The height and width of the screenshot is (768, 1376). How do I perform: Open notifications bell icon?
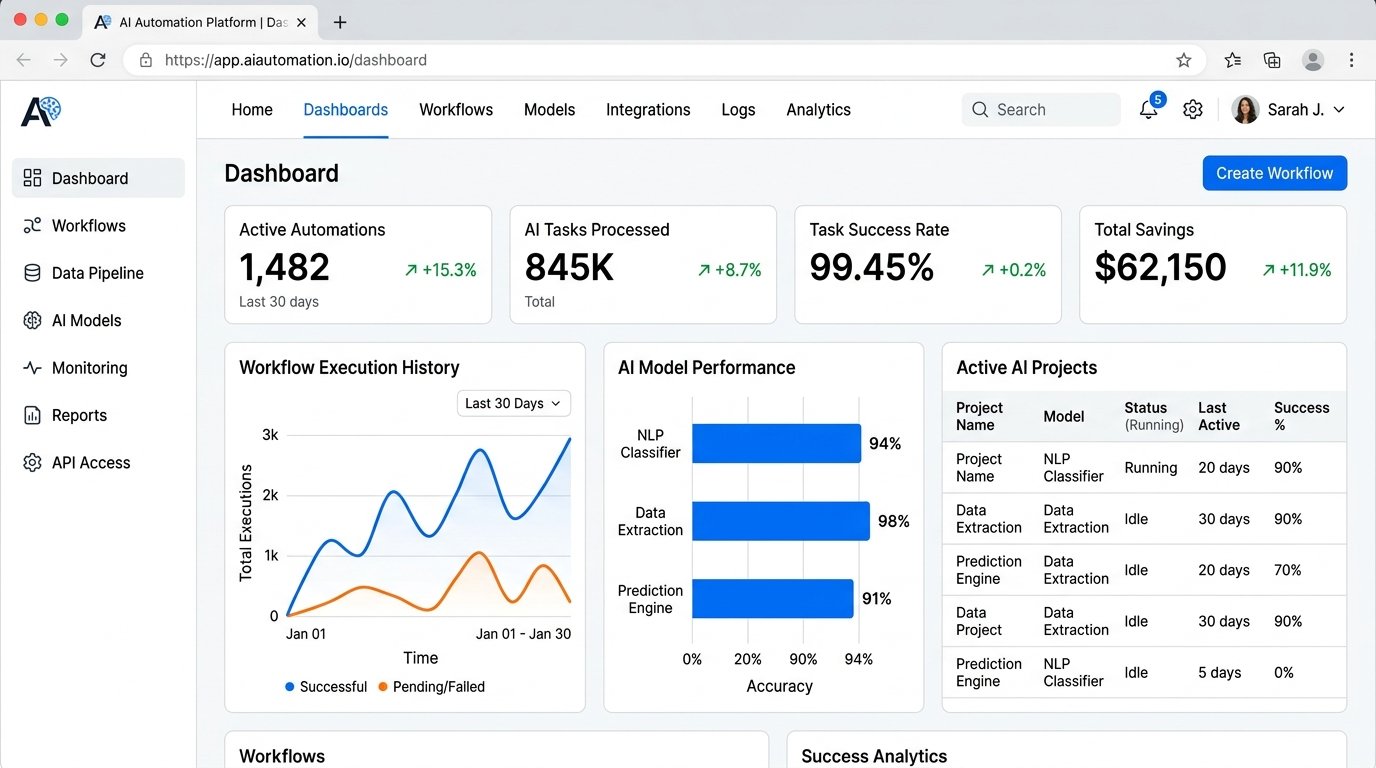click(x=1149, y=109)
